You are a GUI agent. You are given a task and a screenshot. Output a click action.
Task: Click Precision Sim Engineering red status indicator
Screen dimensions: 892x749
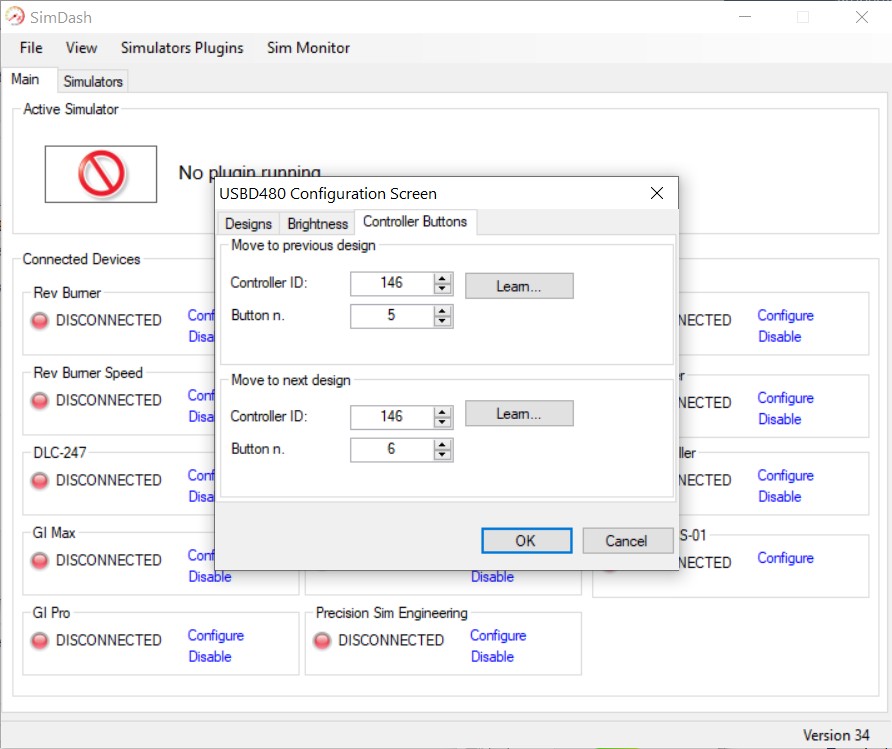click(x=322, y=641)
